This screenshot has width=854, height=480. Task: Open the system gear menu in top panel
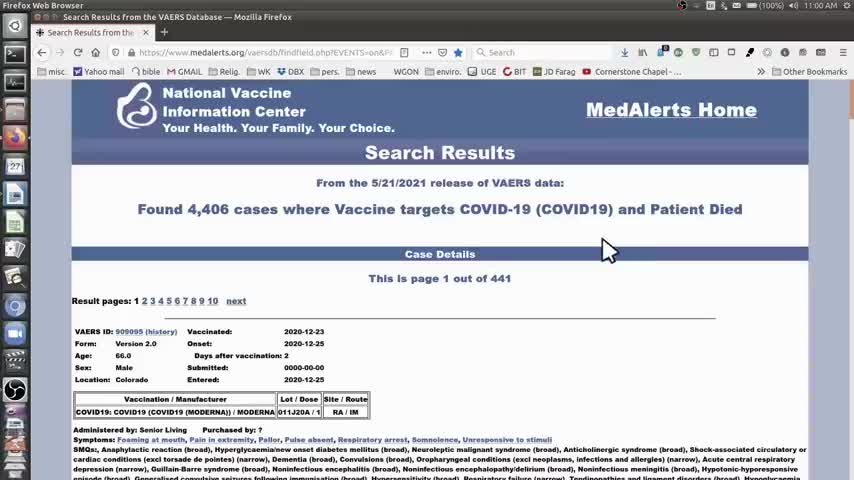[847, 5]
